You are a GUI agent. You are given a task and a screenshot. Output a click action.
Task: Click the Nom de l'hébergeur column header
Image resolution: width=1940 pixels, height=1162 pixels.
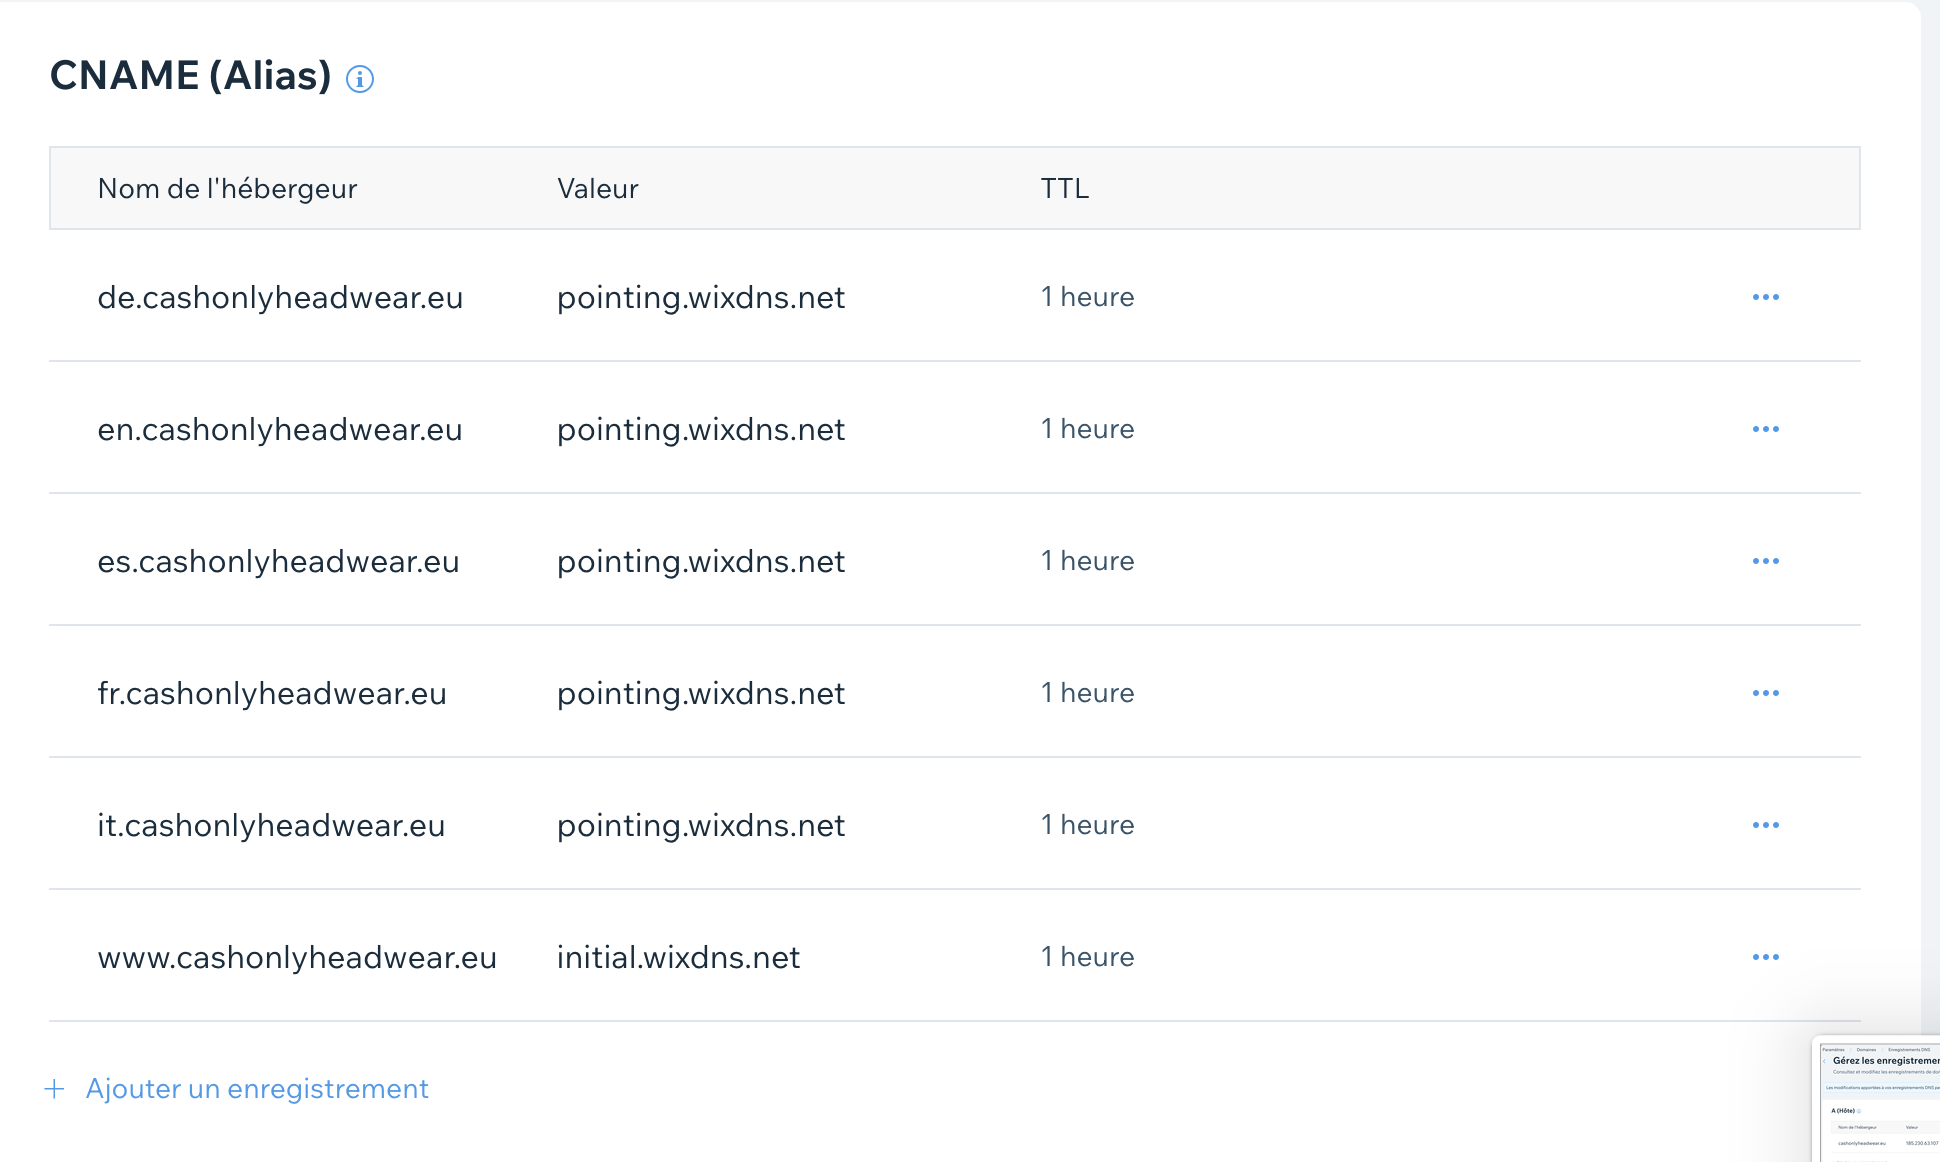point(227,189)
